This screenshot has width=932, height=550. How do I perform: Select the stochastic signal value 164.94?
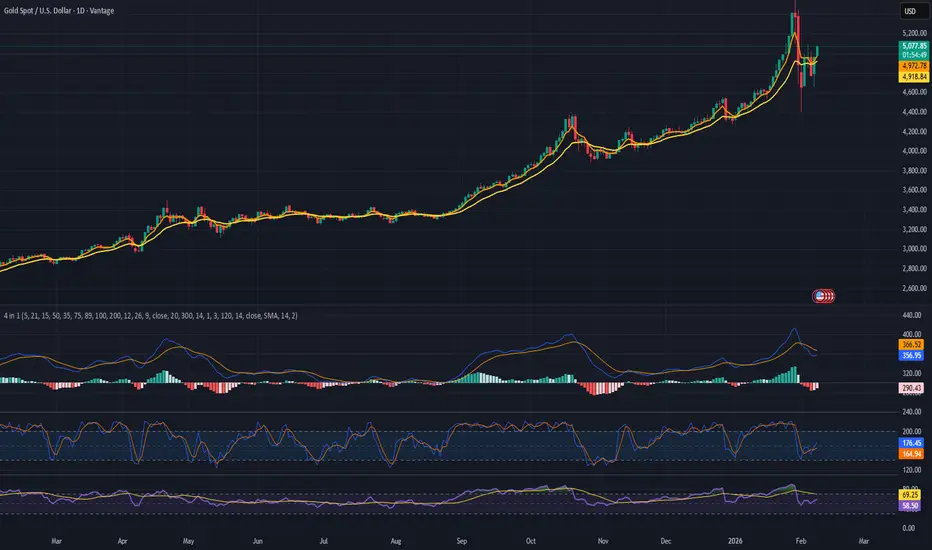point(911,454)
